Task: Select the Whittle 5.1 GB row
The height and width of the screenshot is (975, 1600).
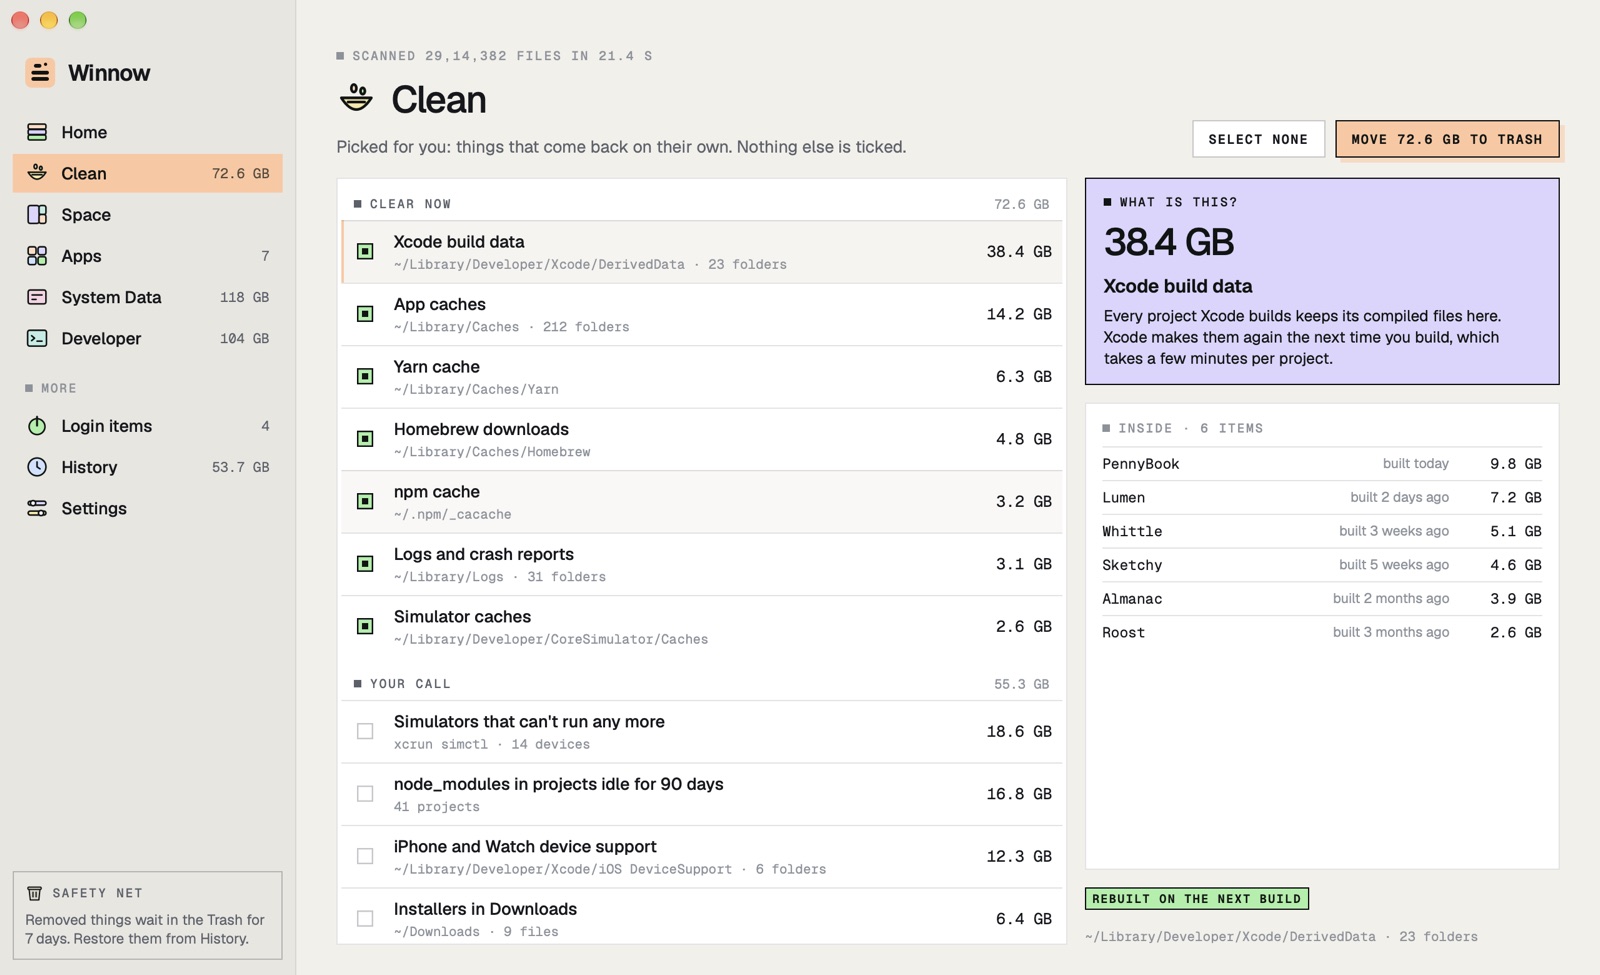Action: coord(1322,531)
